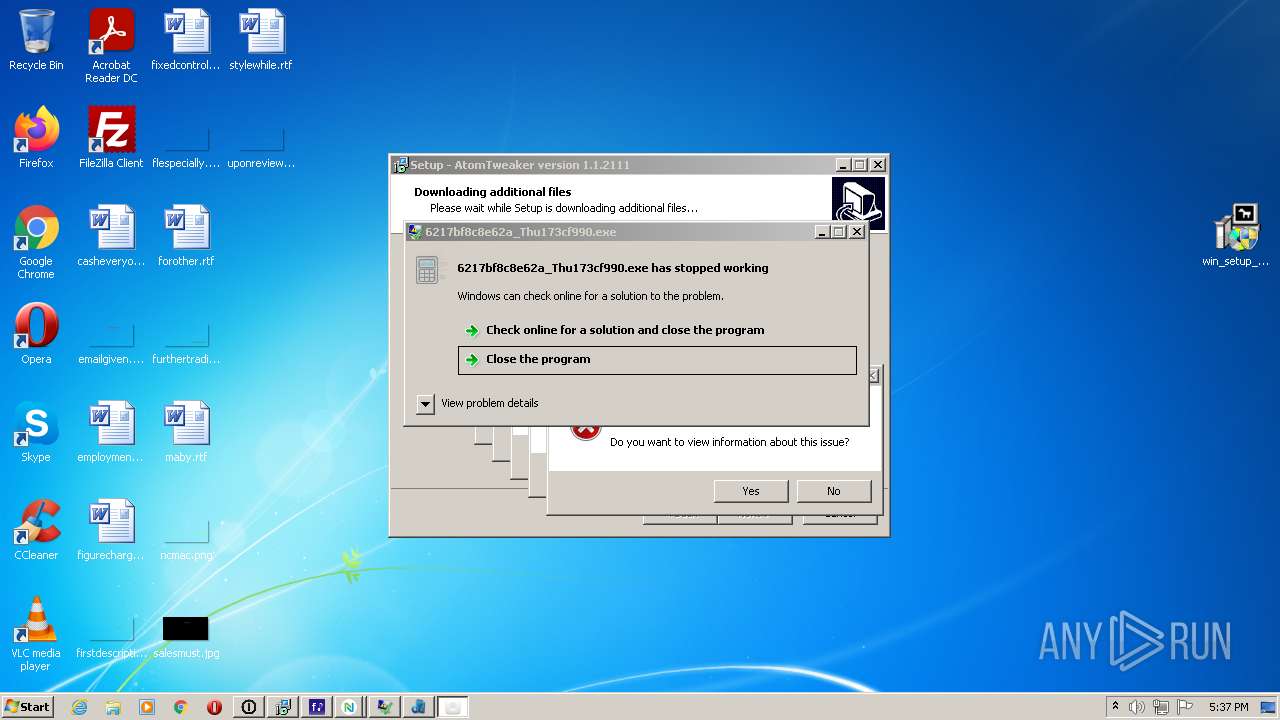Click Opera icon in the taskbar

pyautogui.click(x=214, y=707)
